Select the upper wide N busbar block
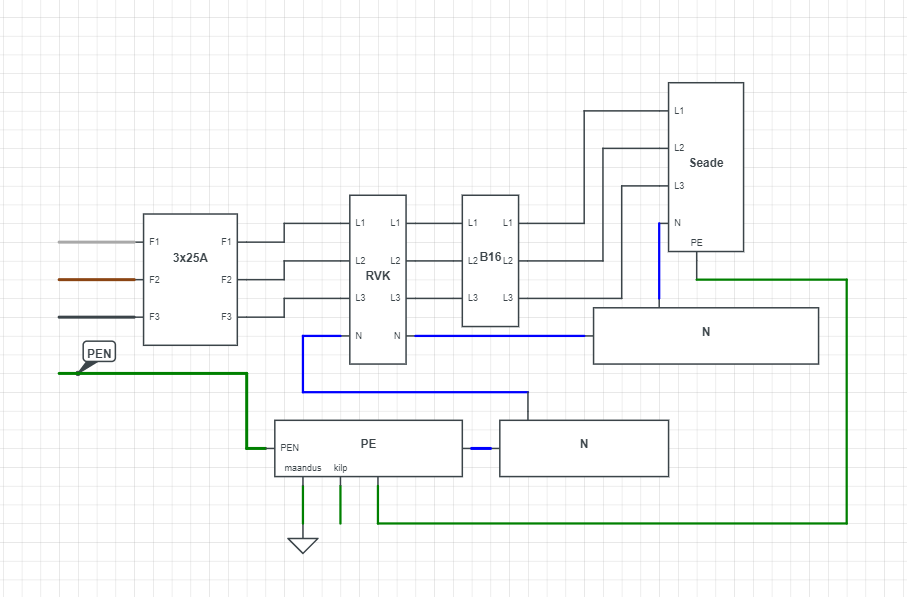Image resolution: width=907 pixels, height=597 pixels. tap(706, 335)
